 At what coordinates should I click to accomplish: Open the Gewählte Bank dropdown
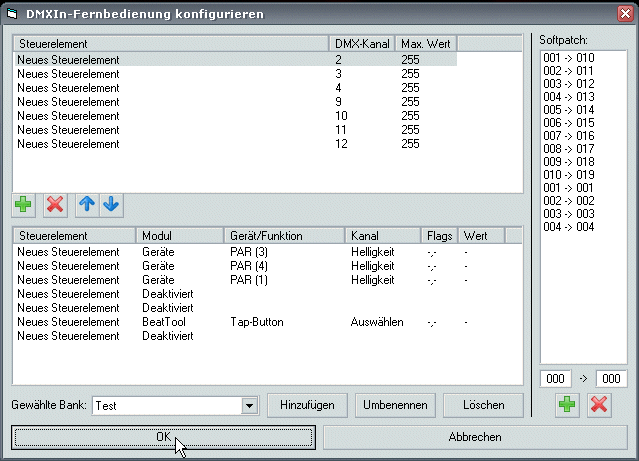[249, 405]
